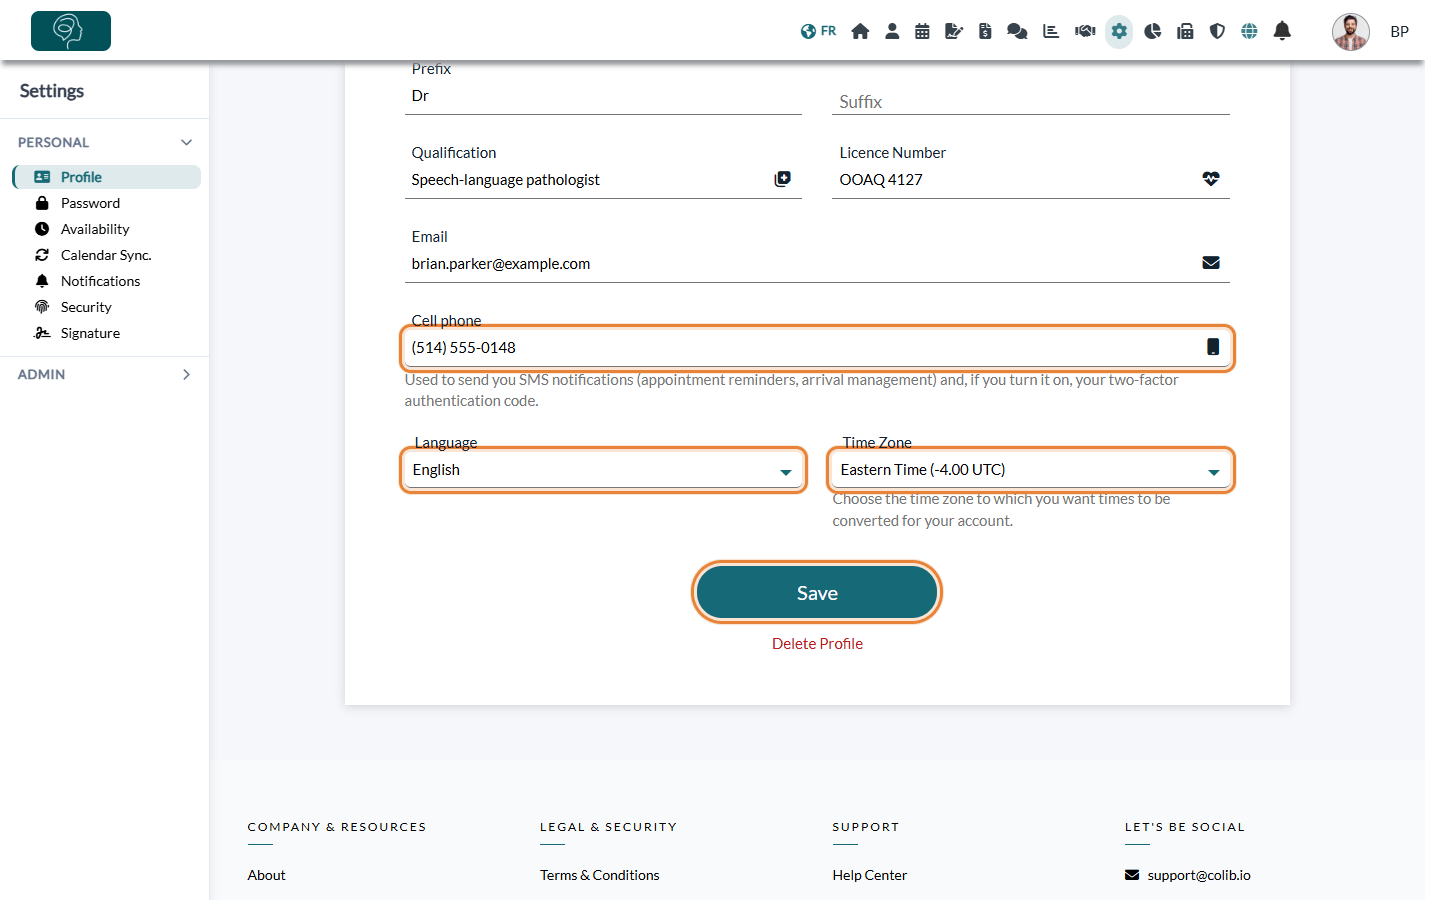
Task: Open the green globe grid icon
Action: [x=1249, y=31]
